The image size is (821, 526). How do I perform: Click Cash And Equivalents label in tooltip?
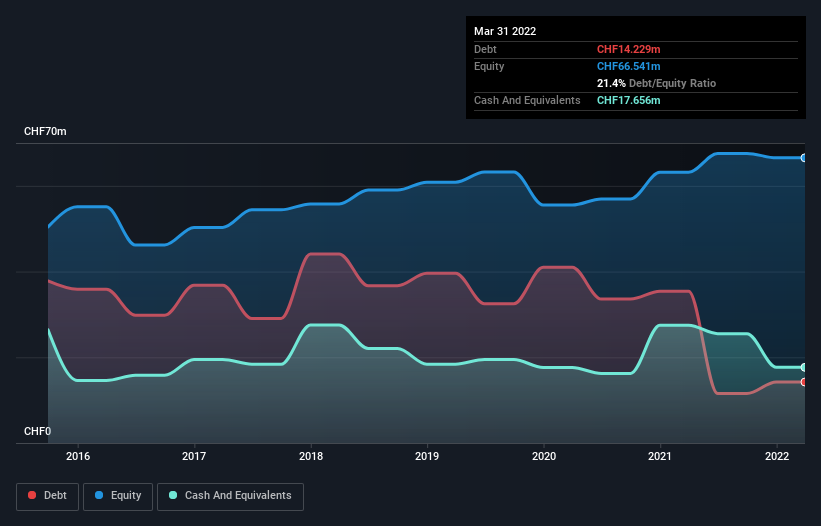click(x=527, y=100)
